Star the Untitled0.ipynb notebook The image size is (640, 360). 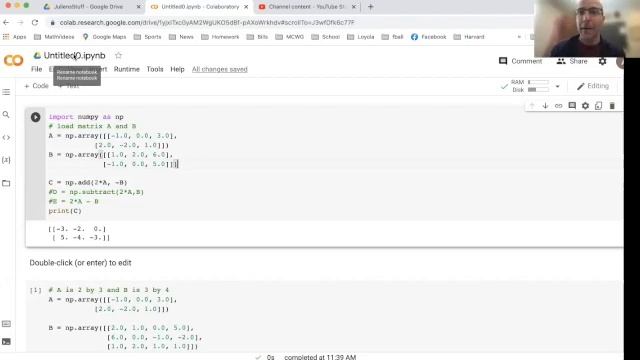click(x=118, y=56)
